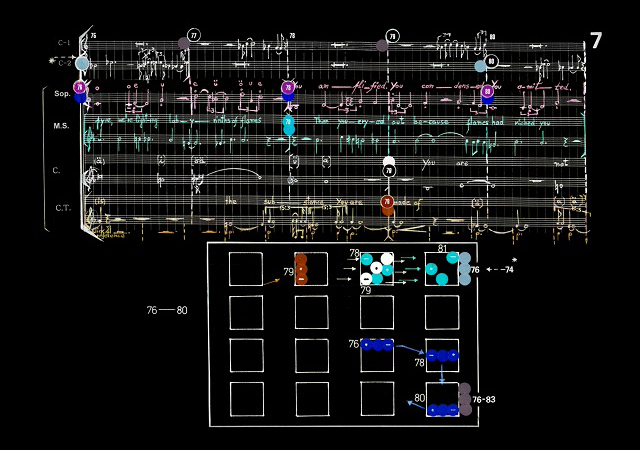Select the purple 76 marker on Sop. staff
This screenshot has width=640, height=450.
80,87
